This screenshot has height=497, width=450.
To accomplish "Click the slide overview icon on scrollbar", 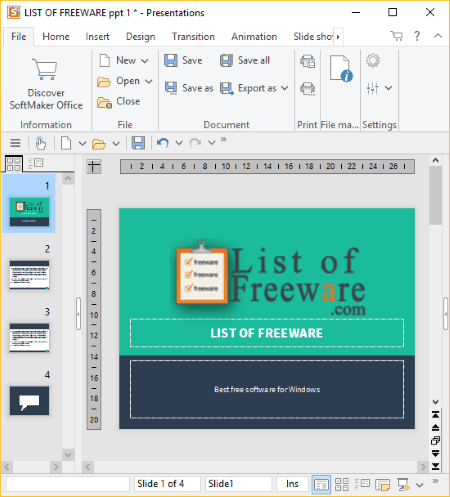I will (x=435, y=441).
